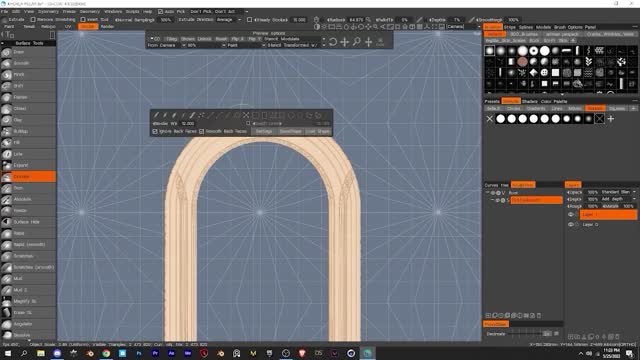Open the Extrude Direction Average dropdown
This screenshot has height=360, width=640.
pyautogui.click(x=228, y=19)
